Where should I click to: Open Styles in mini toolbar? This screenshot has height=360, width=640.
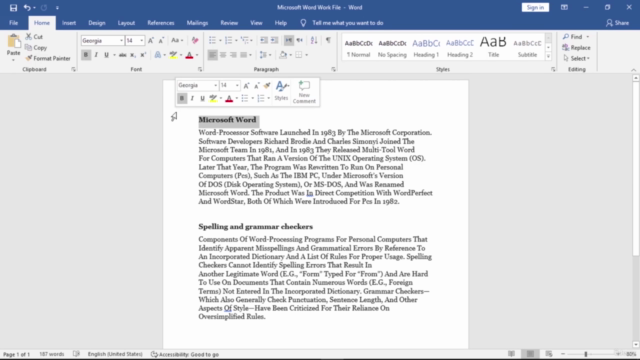coord(281,91)
